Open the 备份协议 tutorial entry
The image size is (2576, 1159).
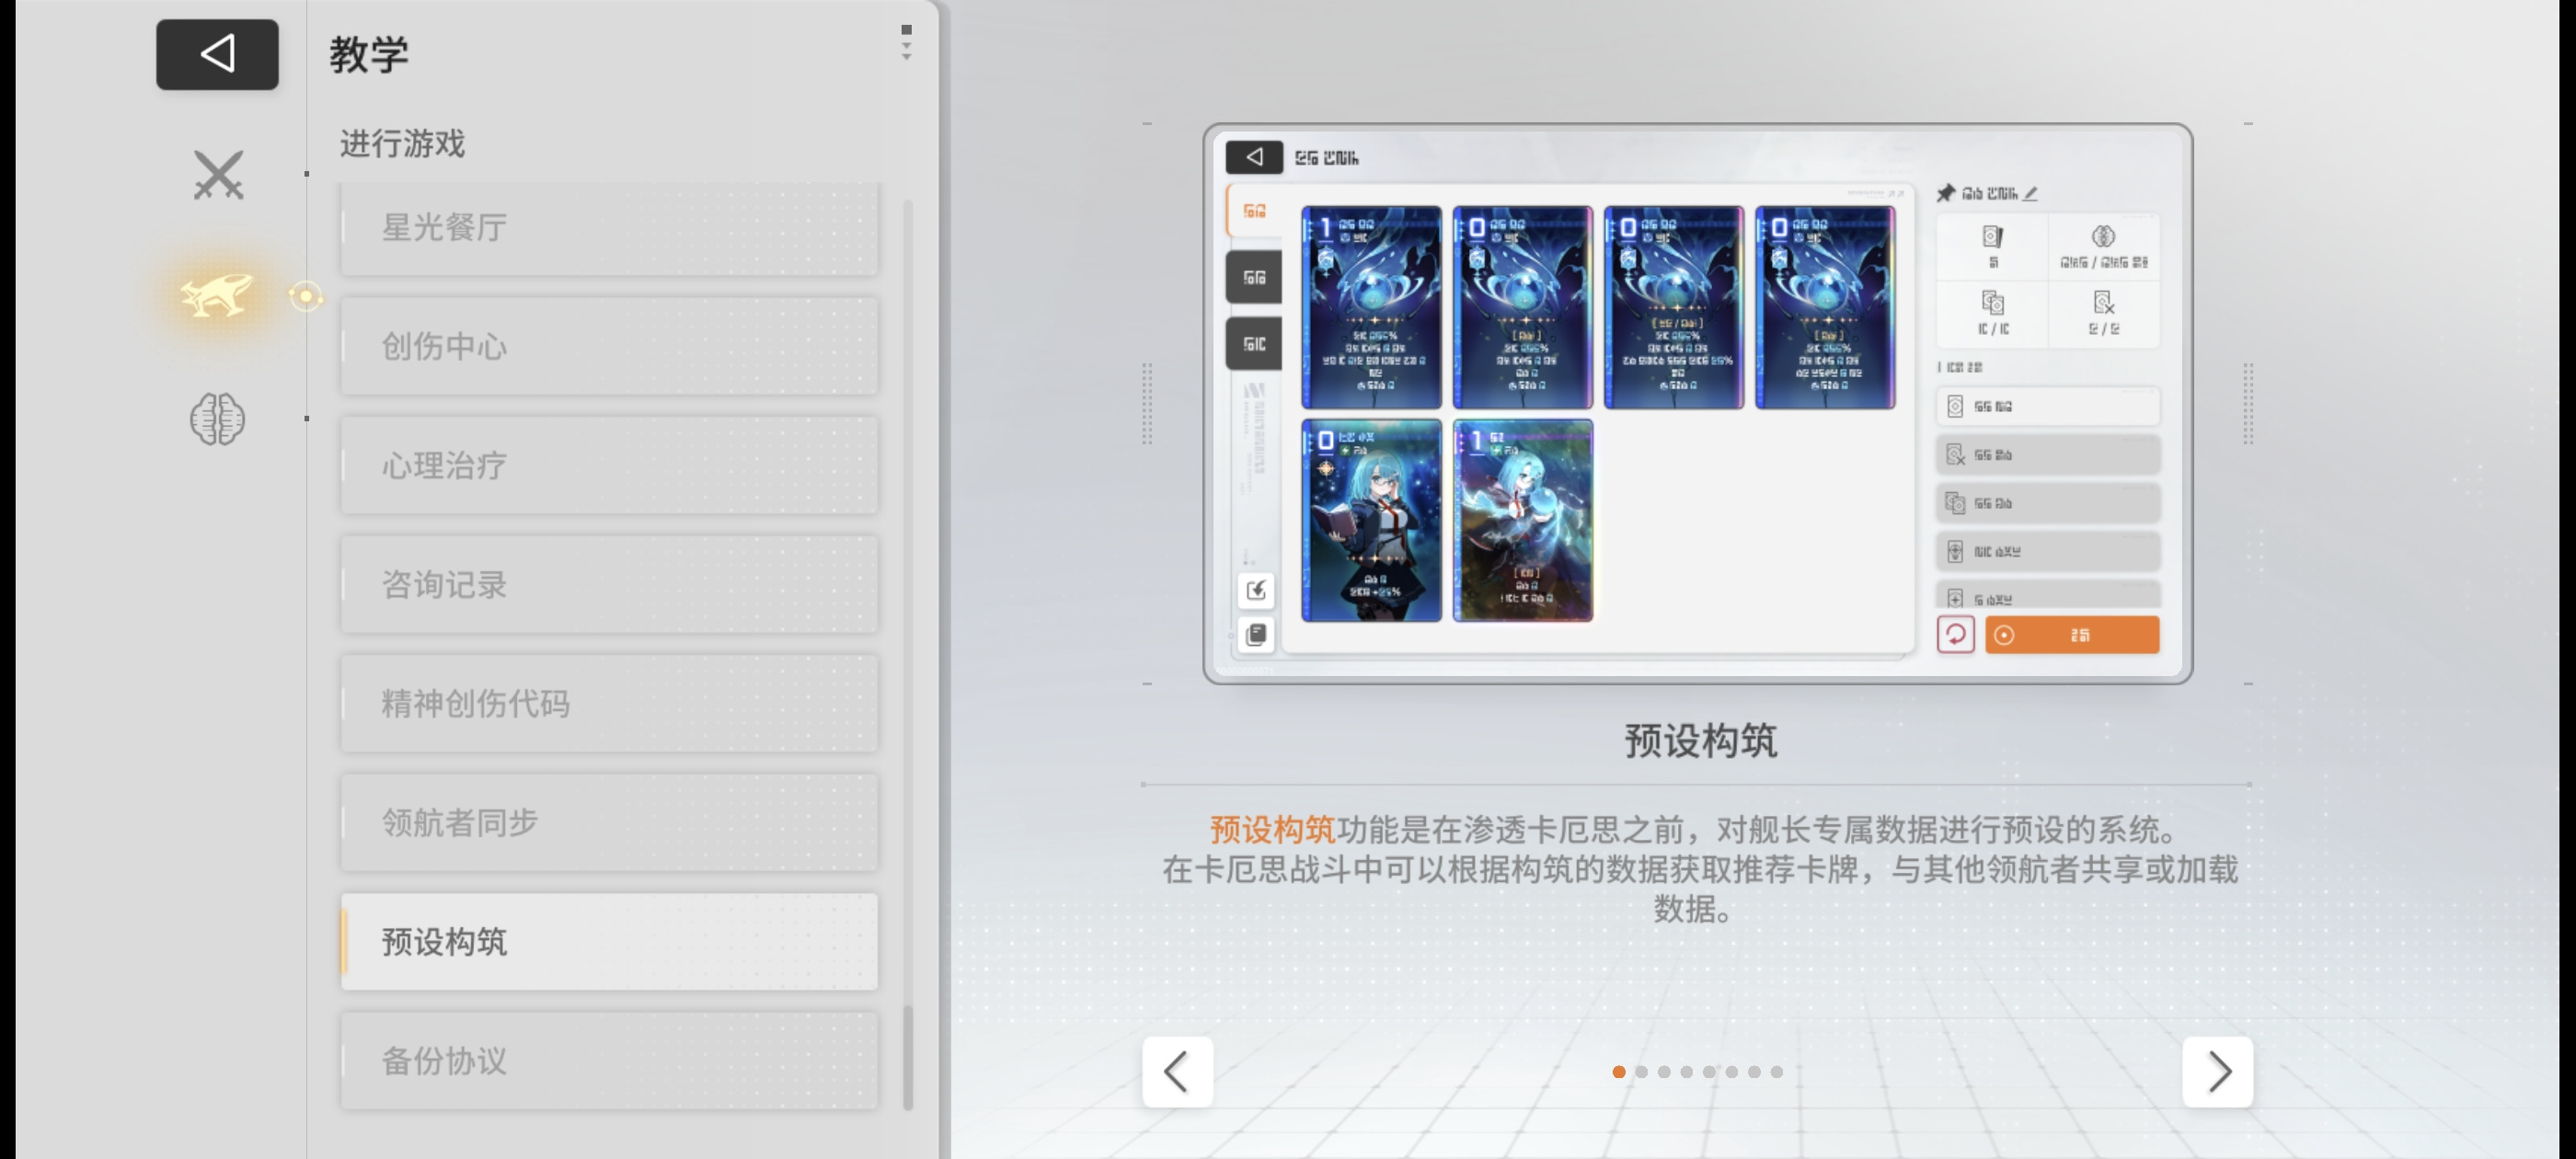[609, 1060]
